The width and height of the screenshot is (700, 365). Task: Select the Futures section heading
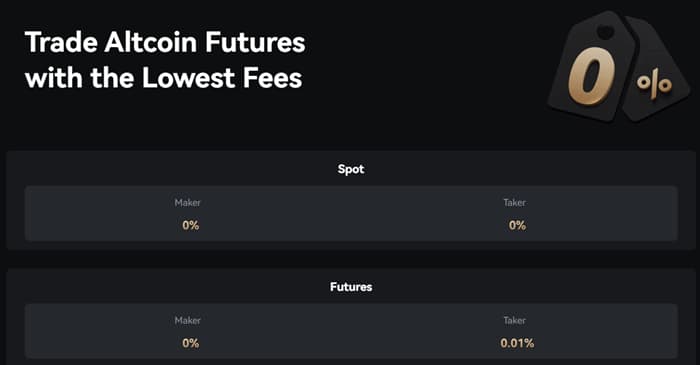click(351, 287)
